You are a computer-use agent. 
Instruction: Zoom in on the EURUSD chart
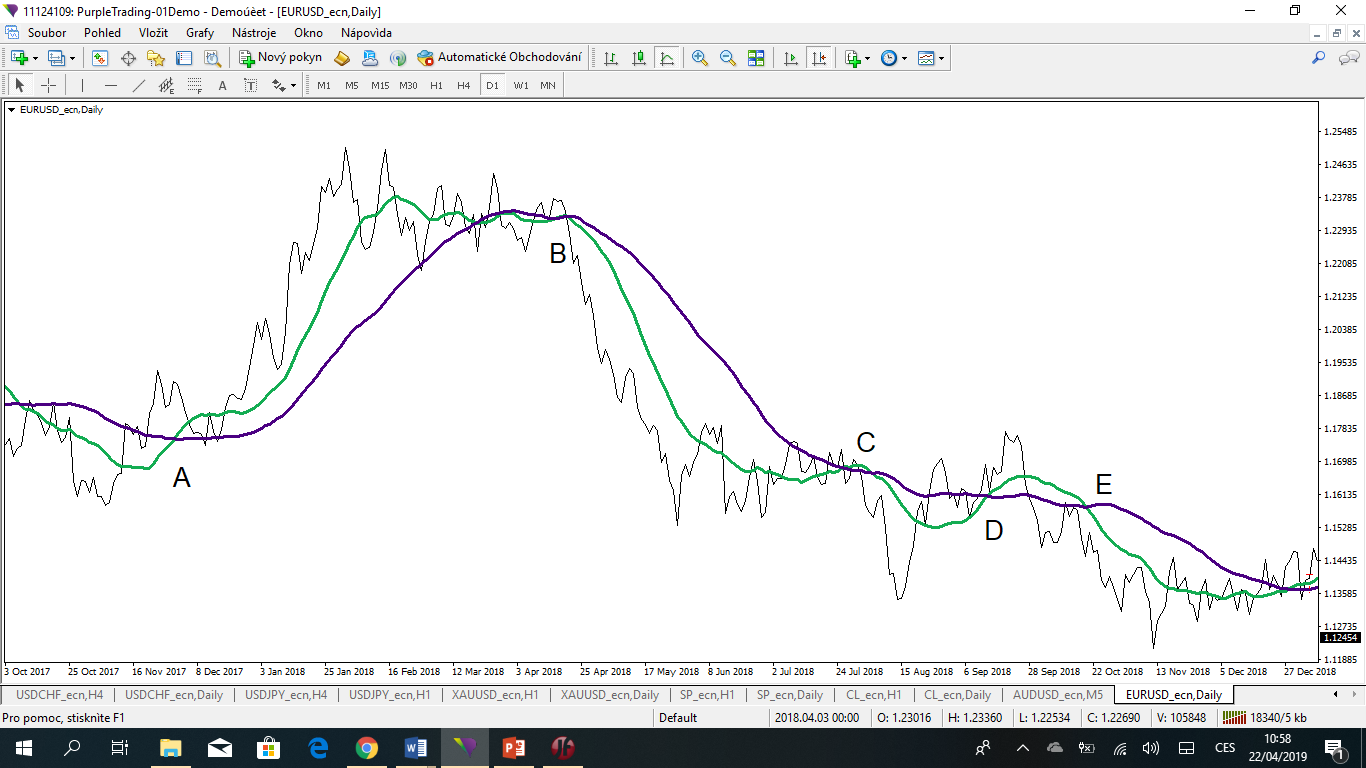(x=700, y=57)
